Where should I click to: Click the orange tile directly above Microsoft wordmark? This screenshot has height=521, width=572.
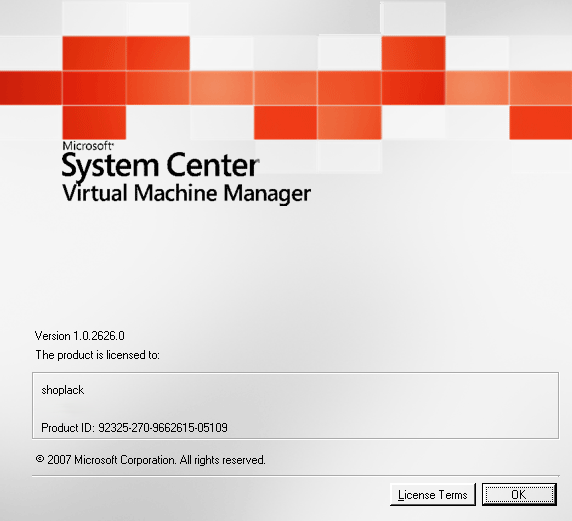[94, 123]
